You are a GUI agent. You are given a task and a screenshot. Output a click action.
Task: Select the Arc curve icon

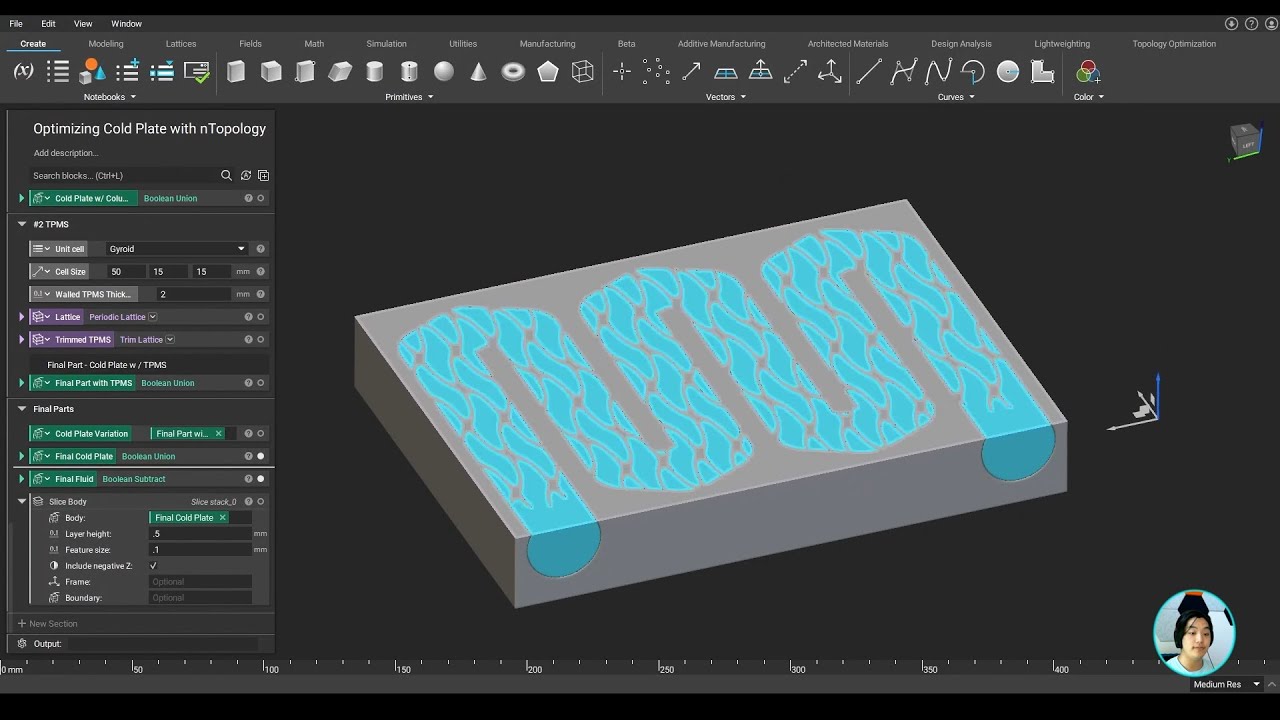pyautogui.click(x=973, y=71)
